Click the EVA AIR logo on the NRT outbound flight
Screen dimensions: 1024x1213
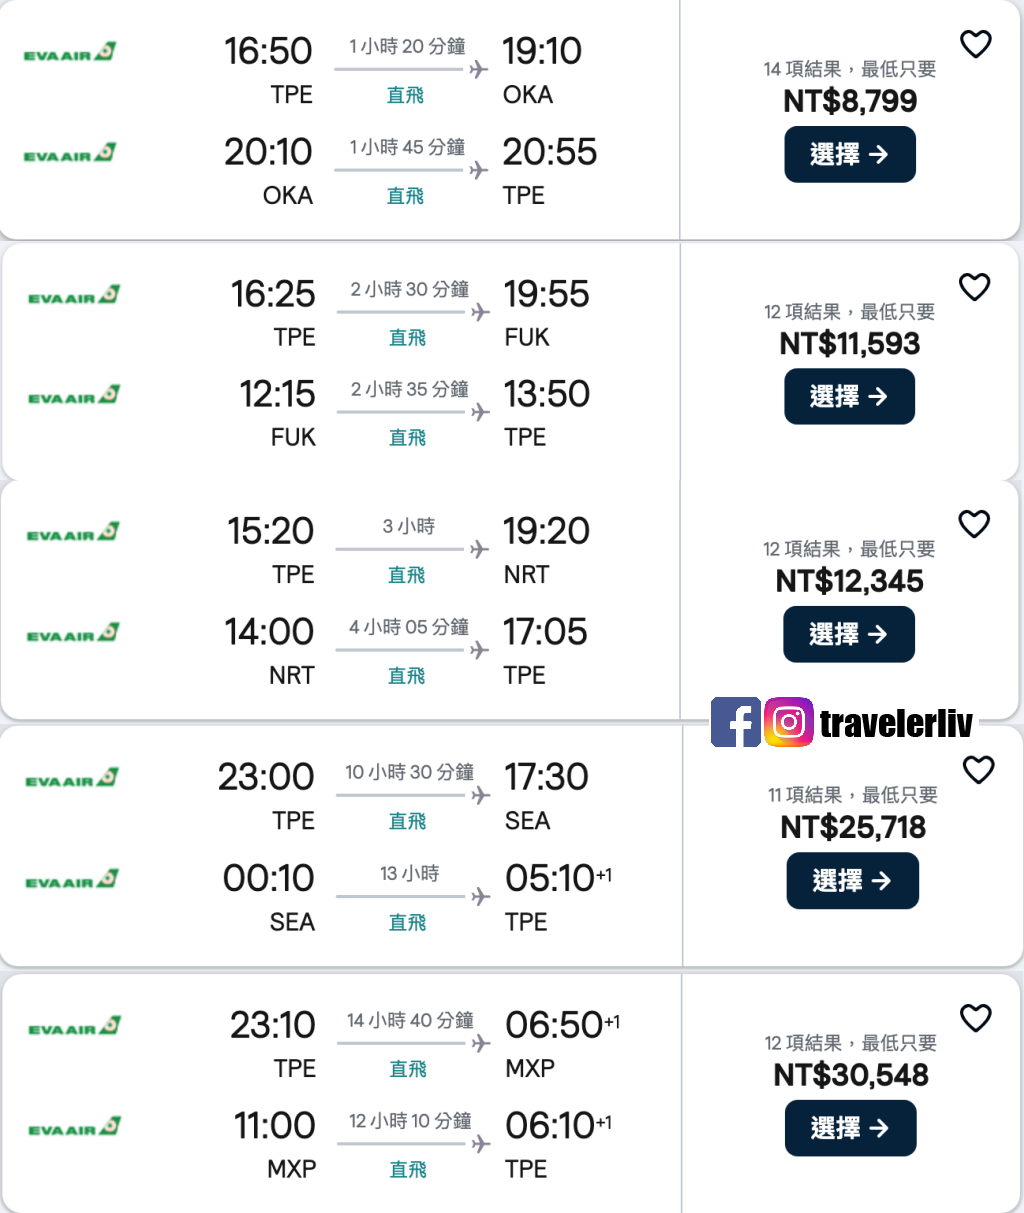(73, 530)
